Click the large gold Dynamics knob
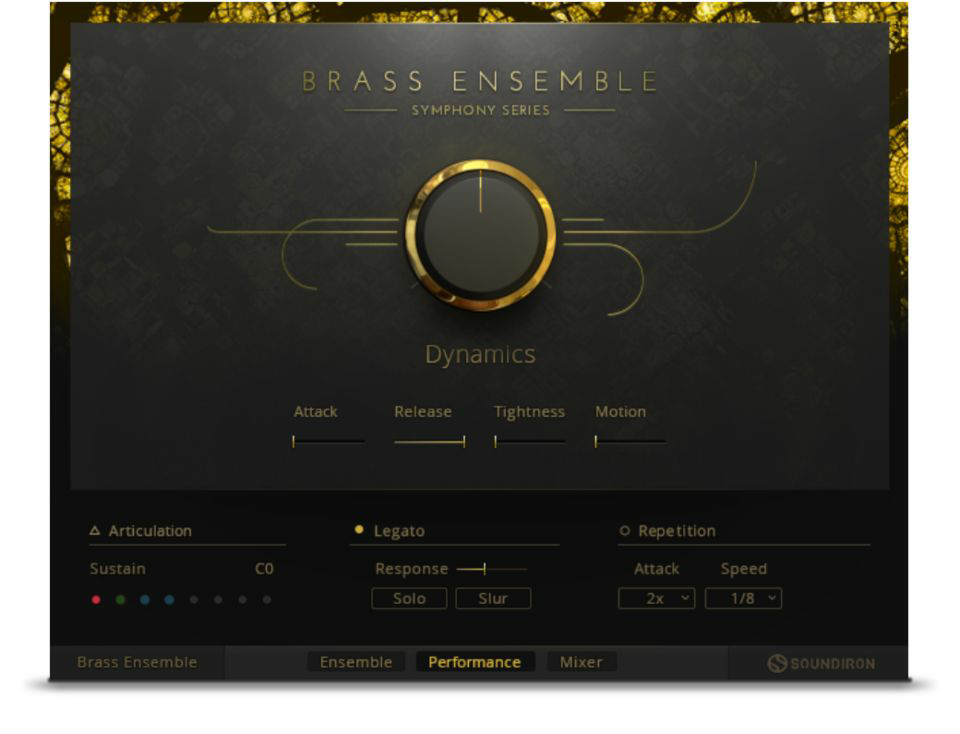Image resolution: width=960 pixels, height=734 pixels. click(481, 236)
